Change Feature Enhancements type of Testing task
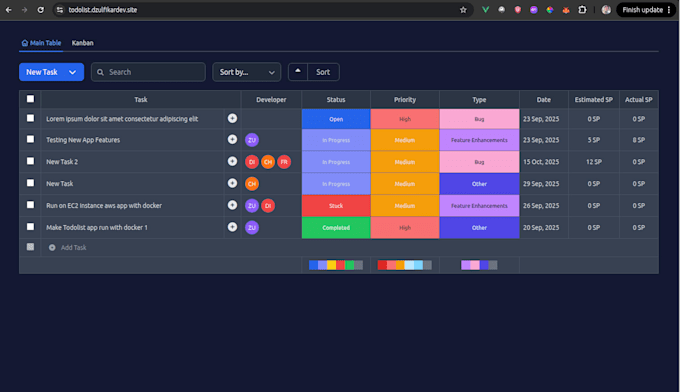Viewport: 680px width, 392px height. click(479, 140)
